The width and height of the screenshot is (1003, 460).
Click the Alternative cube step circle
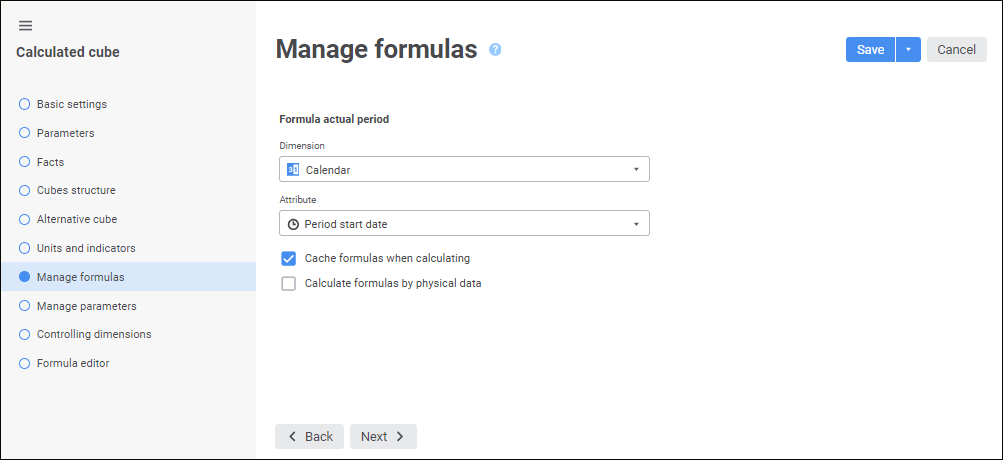(x=25, y=220)
